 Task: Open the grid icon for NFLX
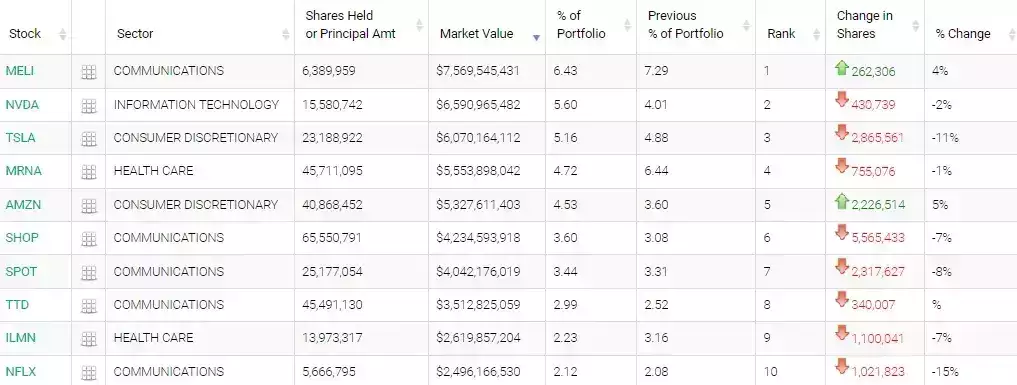(x=89, y=373)
